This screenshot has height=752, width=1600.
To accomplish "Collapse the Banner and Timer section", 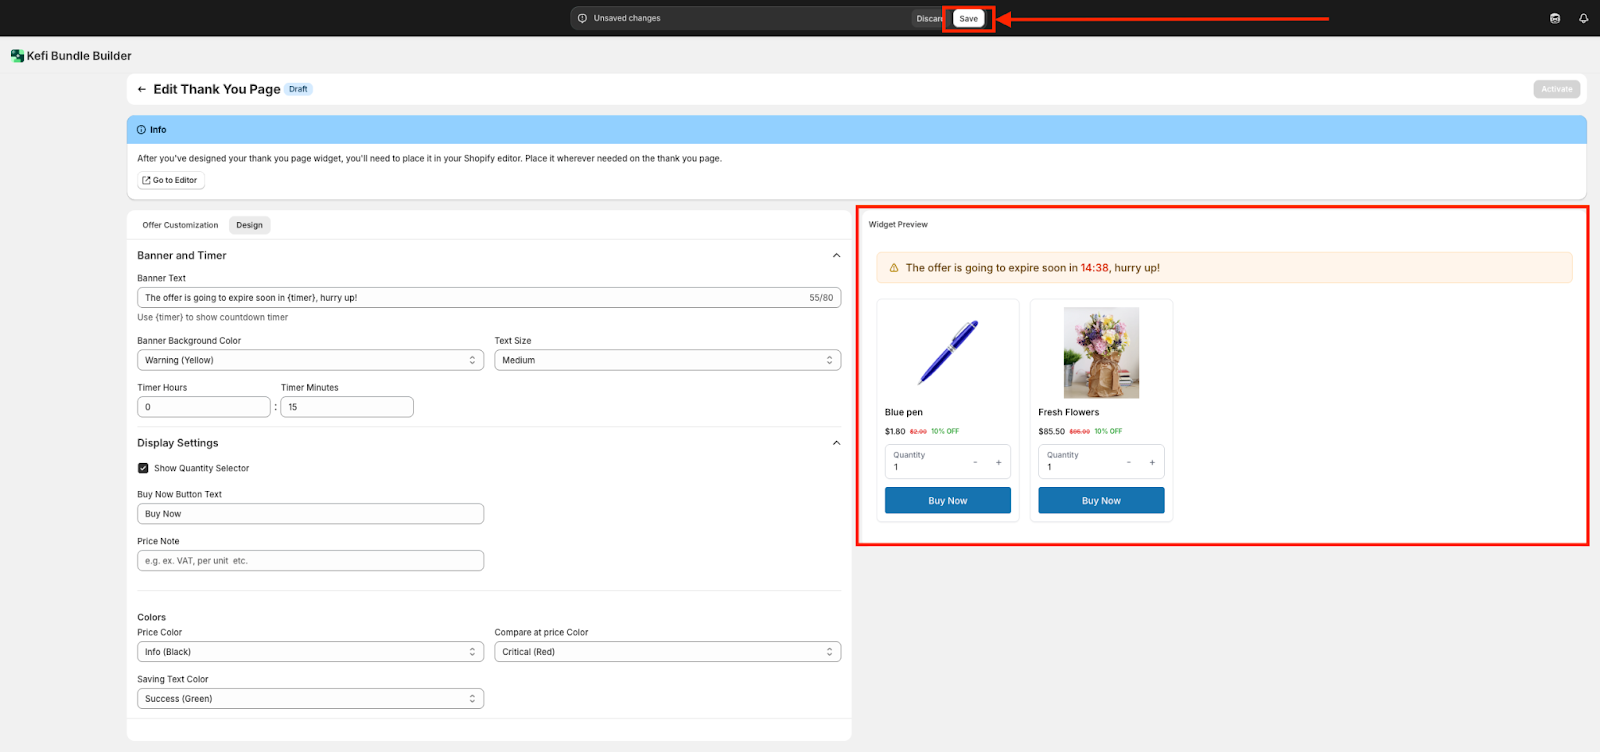I will pos(836,256).
